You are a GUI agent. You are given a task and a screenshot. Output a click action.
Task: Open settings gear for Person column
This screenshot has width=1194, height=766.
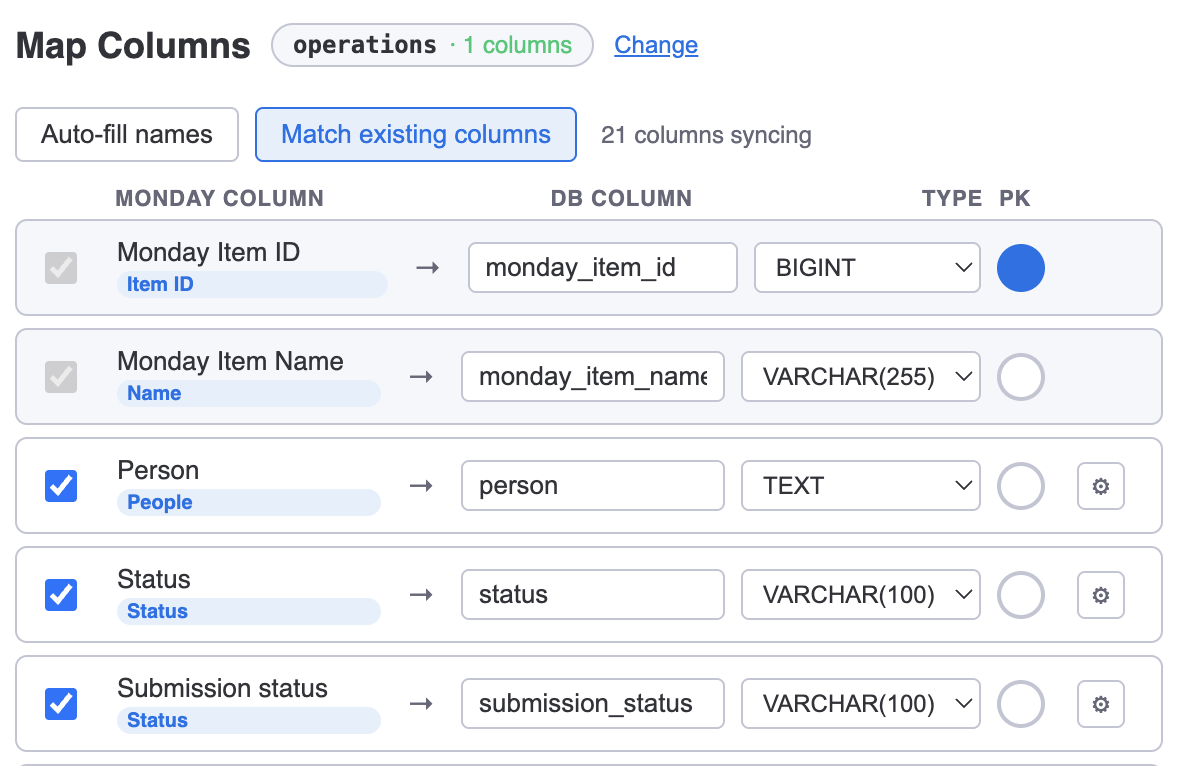click(1100, 486)
